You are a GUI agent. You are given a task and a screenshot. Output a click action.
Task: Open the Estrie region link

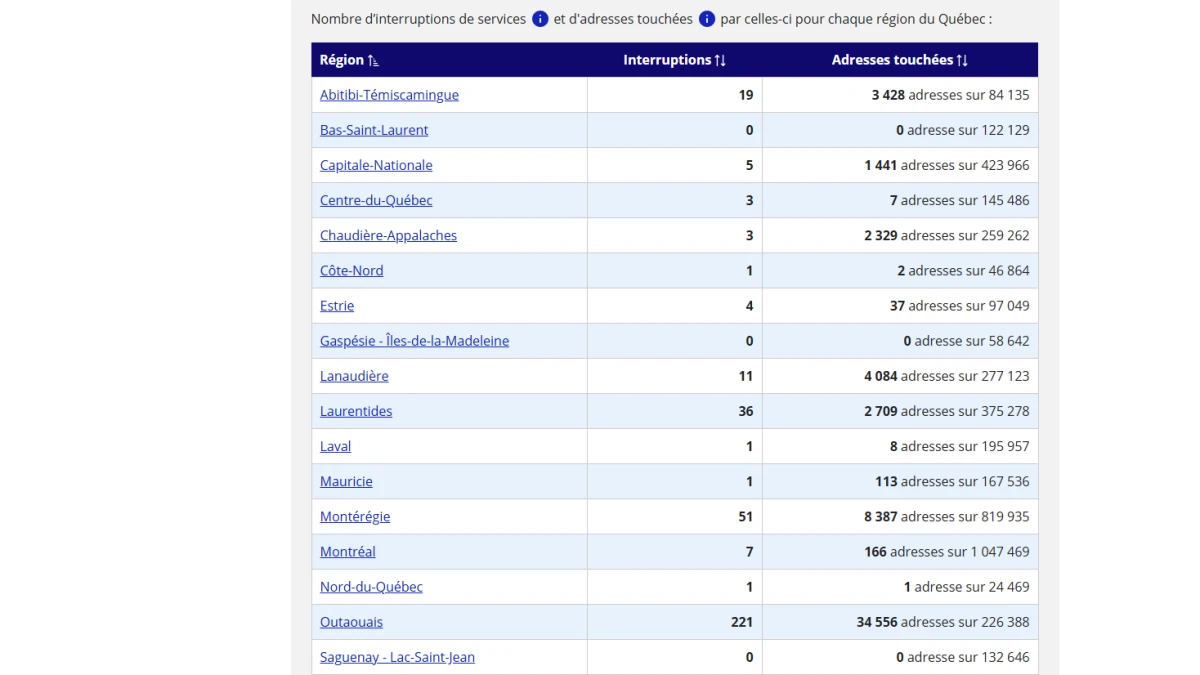[x=337, y=306]
